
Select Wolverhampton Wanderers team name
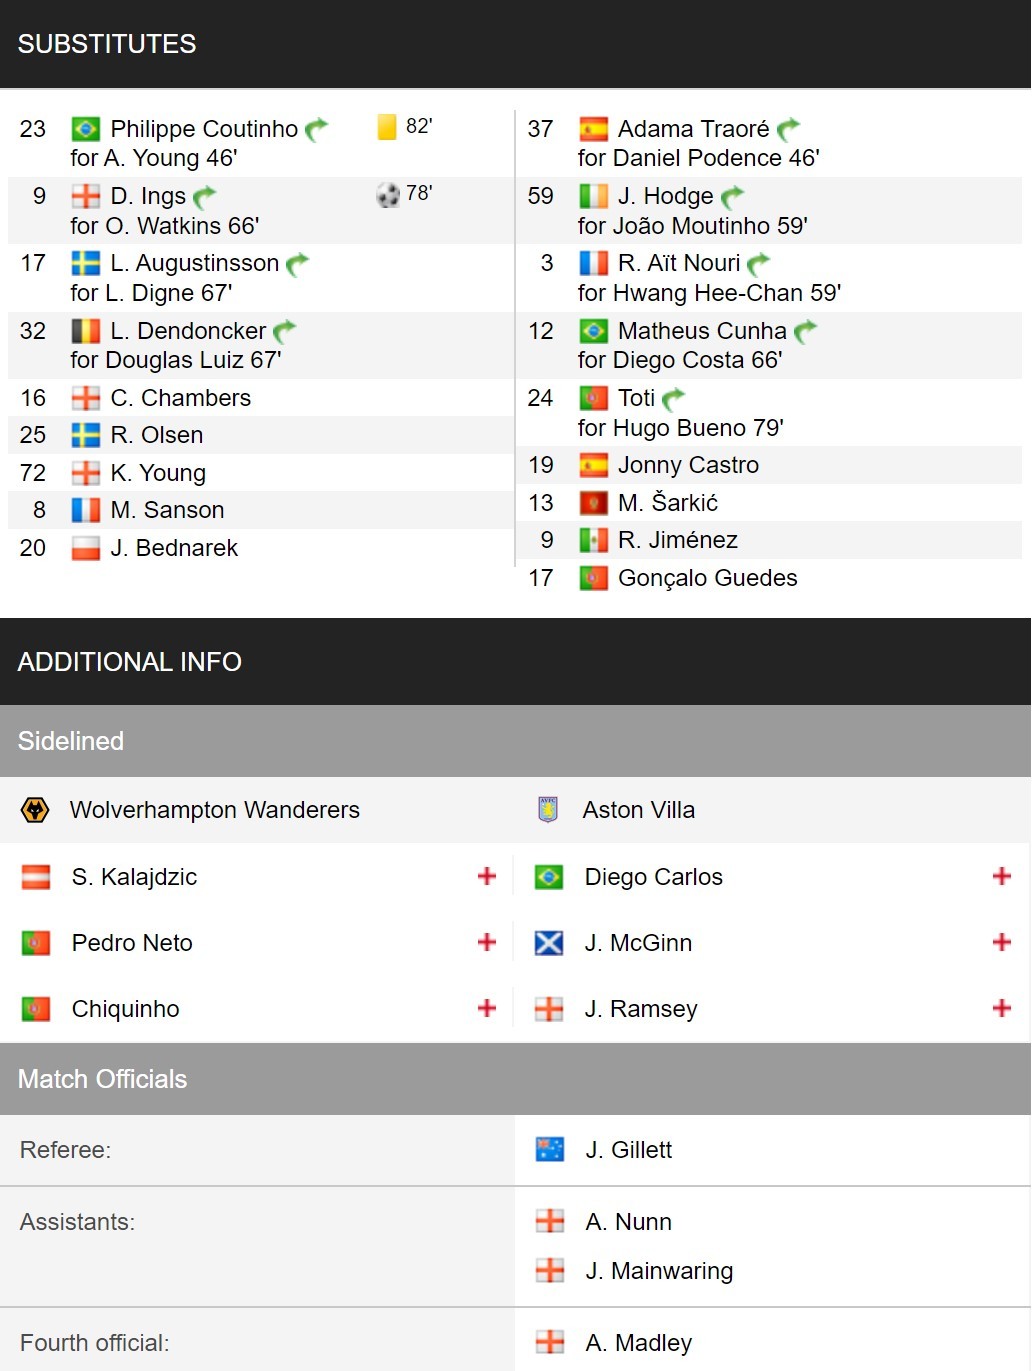point(215,810)
